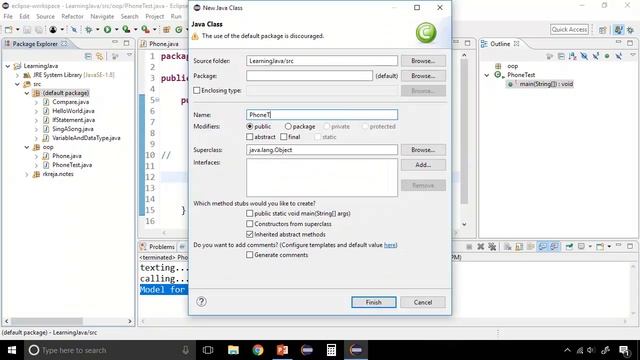The width and height of the screenshot is (640, 360).
Task: Open Package Explorer view menu dropdown
Action: [129, 56]
